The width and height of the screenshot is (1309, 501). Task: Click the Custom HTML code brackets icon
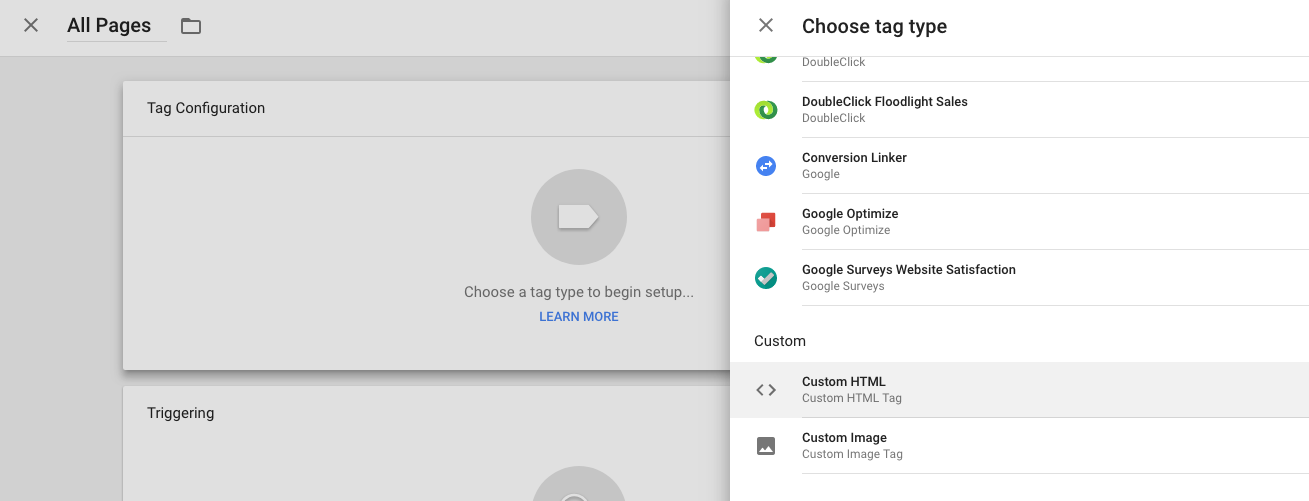click(x=766, y=390)
